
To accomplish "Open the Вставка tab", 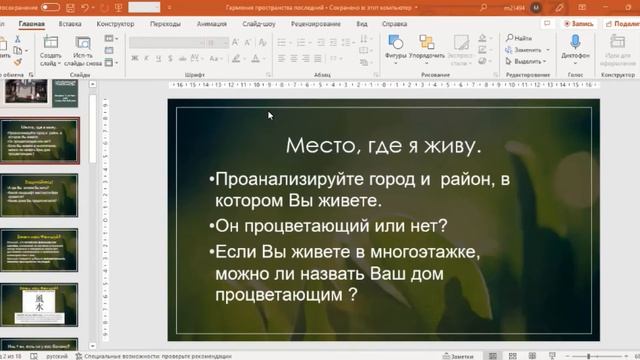I will 70,24.
